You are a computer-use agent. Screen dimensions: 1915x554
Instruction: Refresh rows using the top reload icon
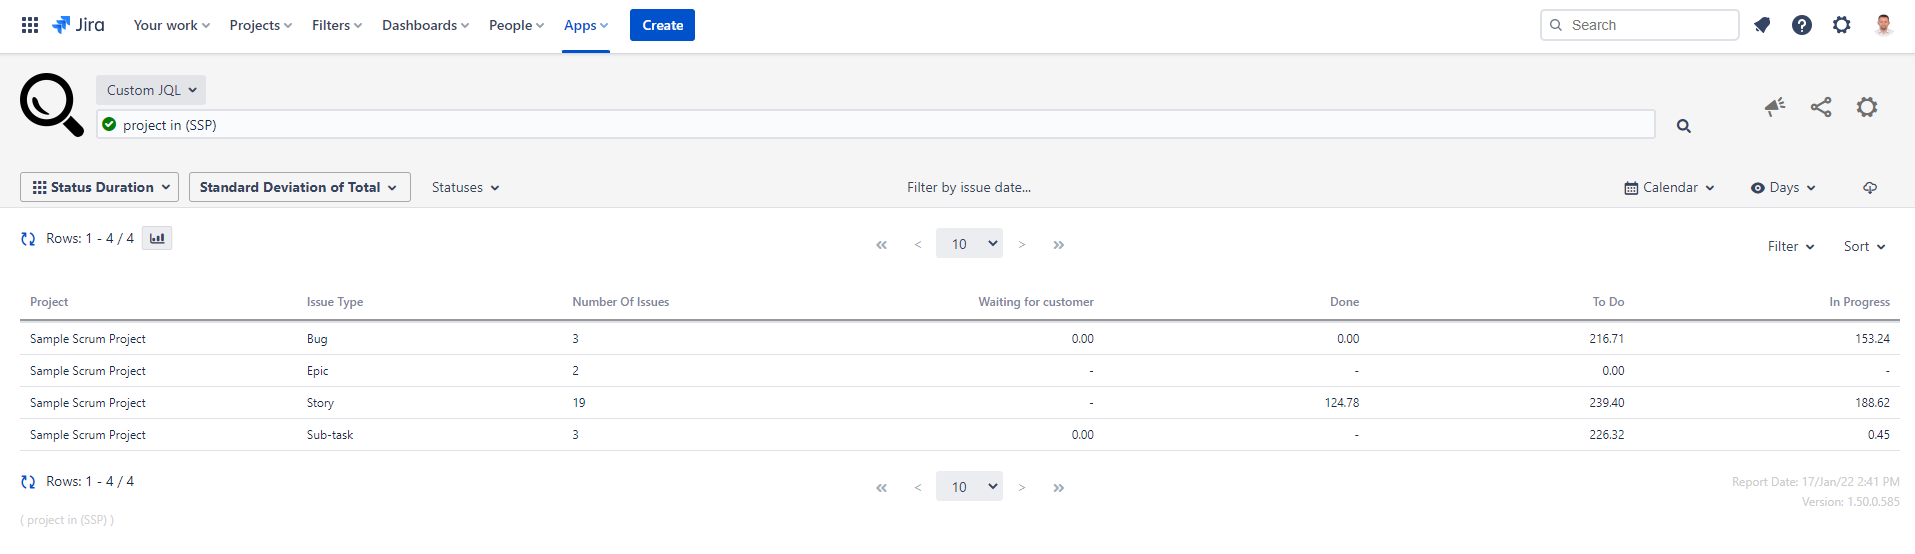tap(28, 239)
